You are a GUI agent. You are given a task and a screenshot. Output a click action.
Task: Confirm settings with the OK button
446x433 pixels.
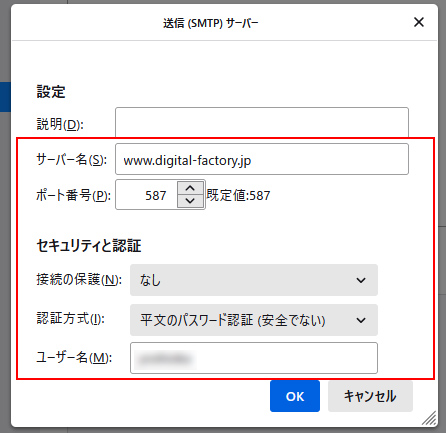[x=295, y=396]
